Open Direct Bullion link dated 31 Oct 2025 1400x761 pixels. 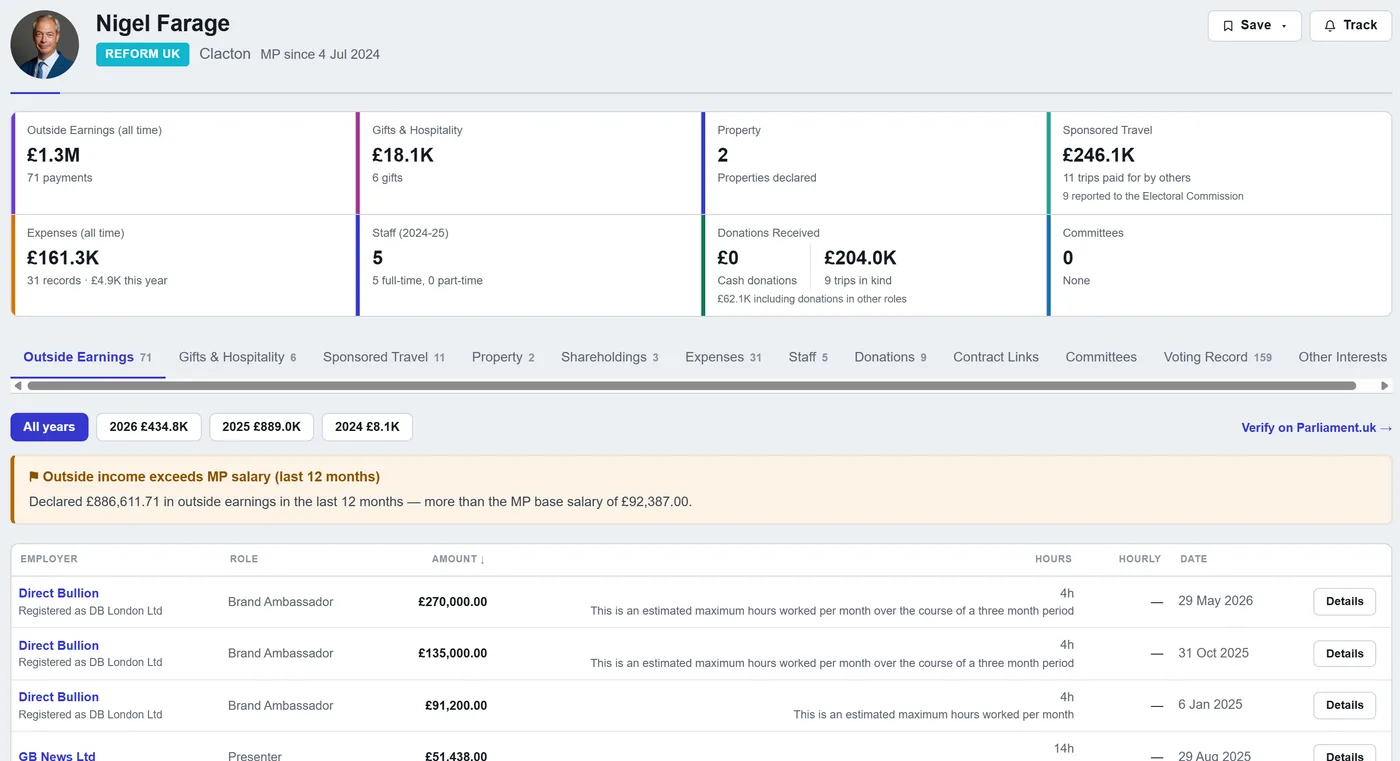[59, 645]
